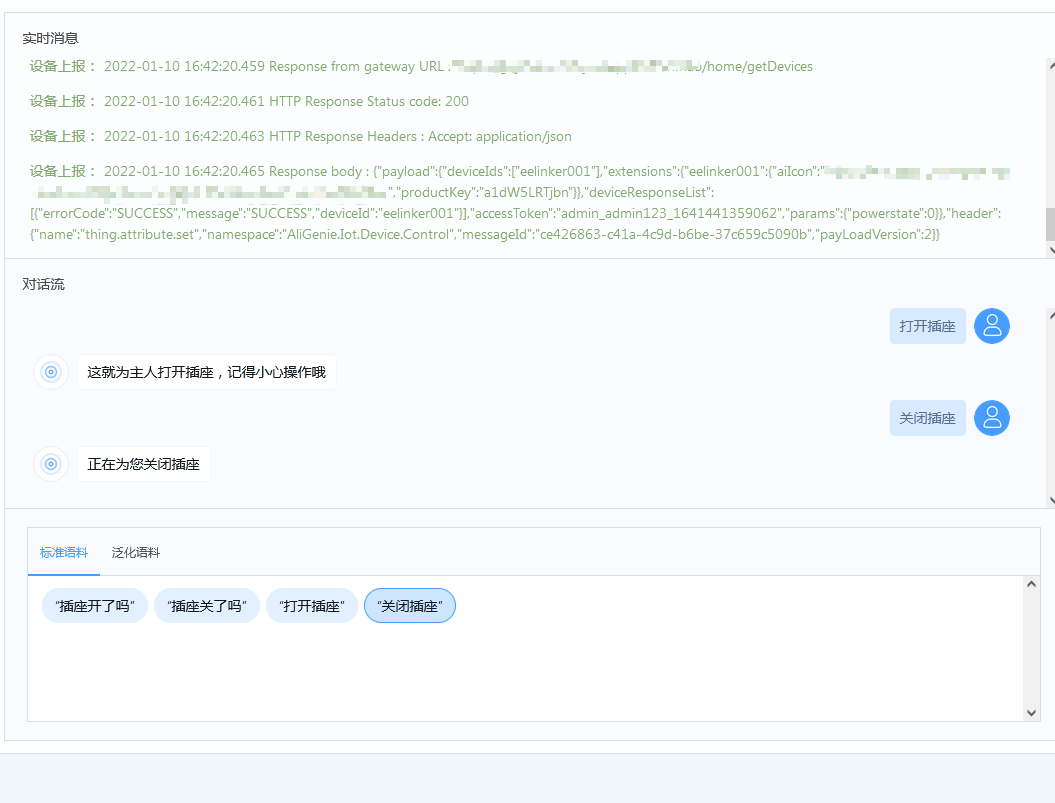Click the log line HTTP Response Status code: 200
The height and width of the screenshot is (803, 1055).
(x=249, y=101)
